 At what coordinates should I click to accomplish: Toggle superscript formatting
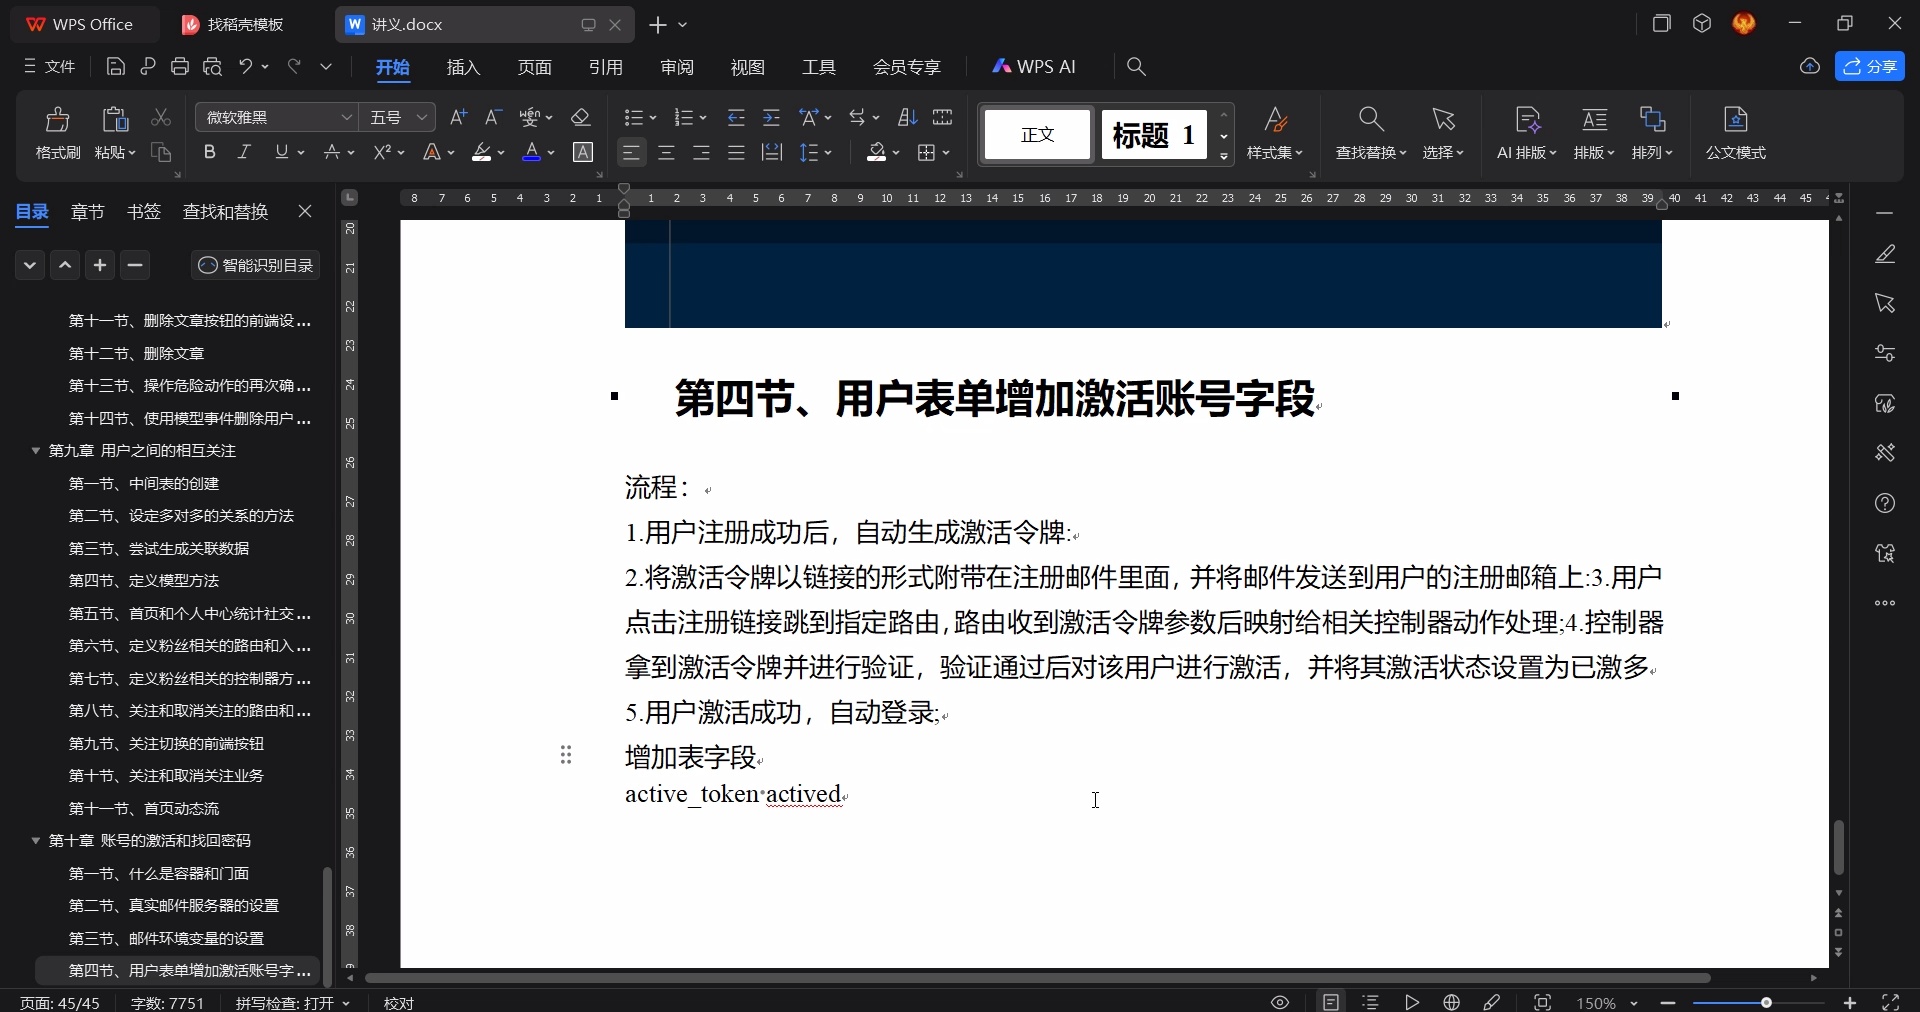[x=383, y=152]
